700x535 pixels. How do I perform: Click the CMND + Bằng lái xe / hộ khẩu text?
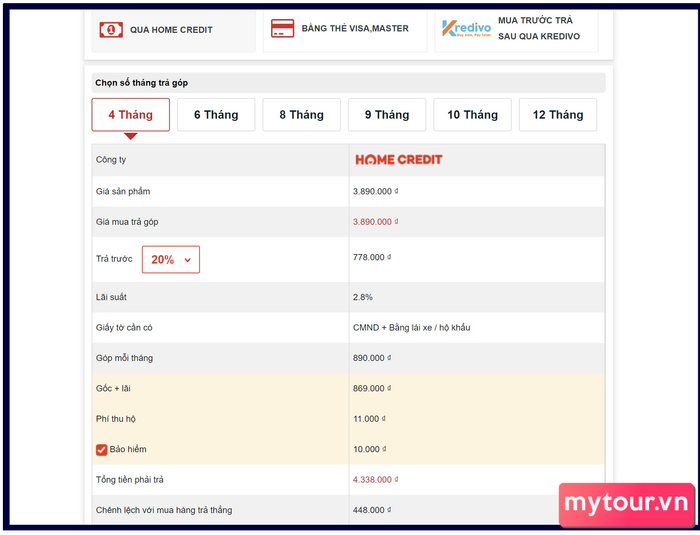(412, 327)
